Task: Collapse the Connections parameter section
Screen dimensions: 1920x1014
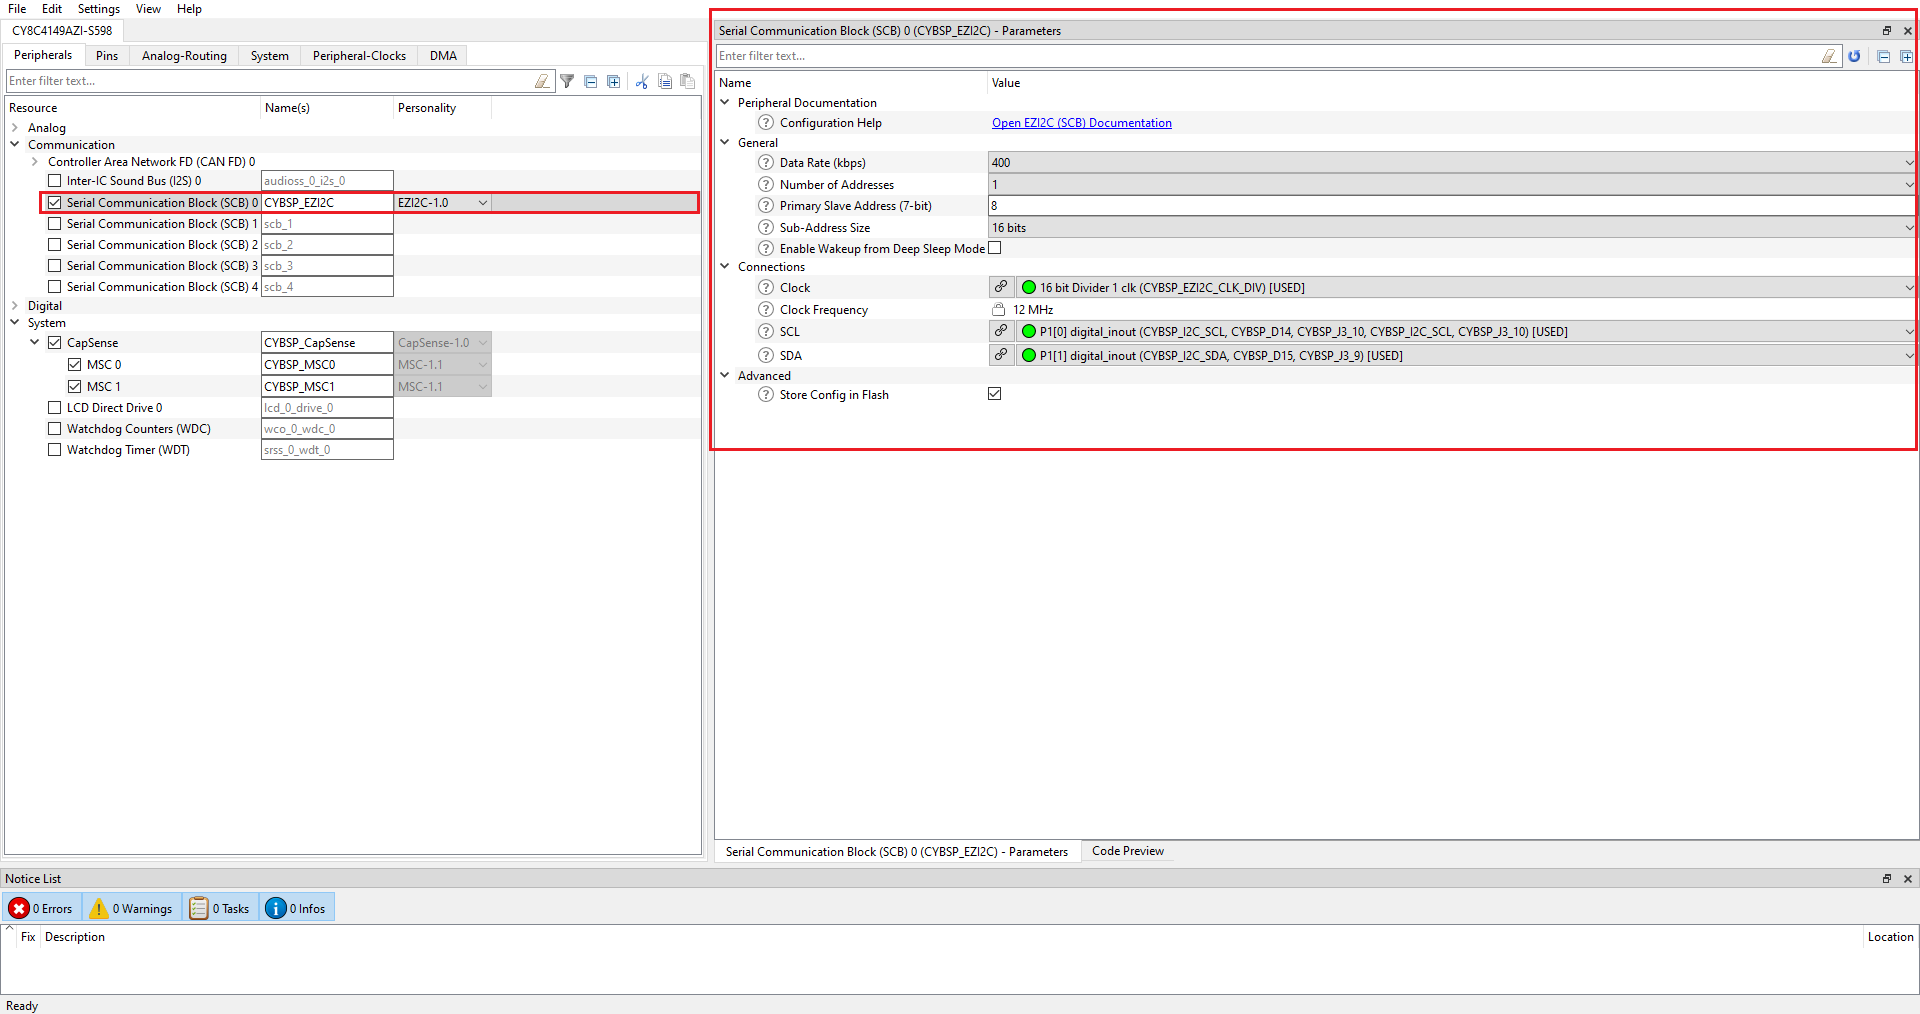Action: pyautogui.click(x=725, y=267)
